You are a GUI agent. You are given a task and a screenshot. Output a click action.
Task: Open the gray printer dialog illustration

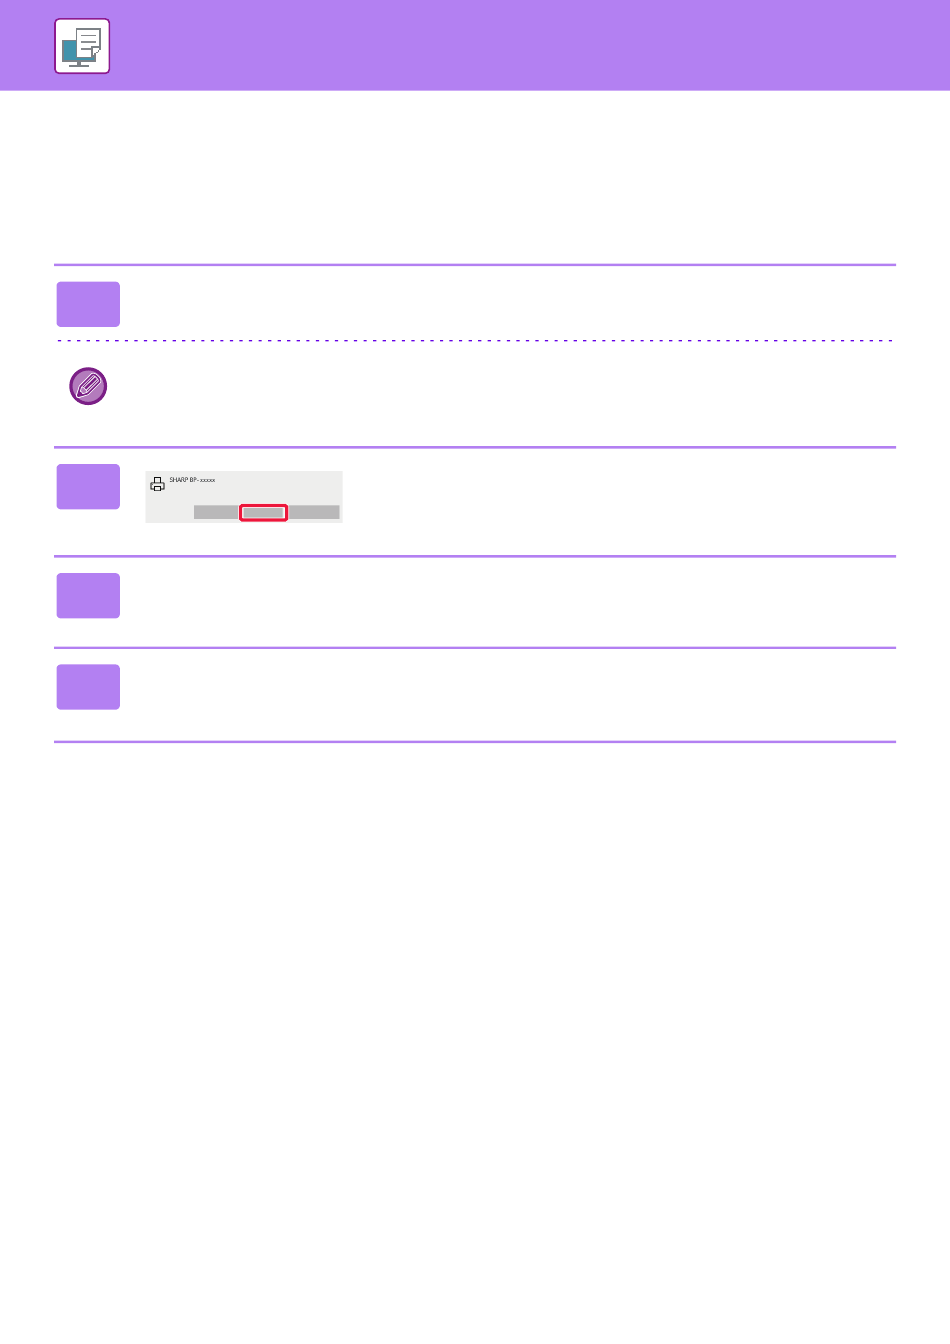244,497
